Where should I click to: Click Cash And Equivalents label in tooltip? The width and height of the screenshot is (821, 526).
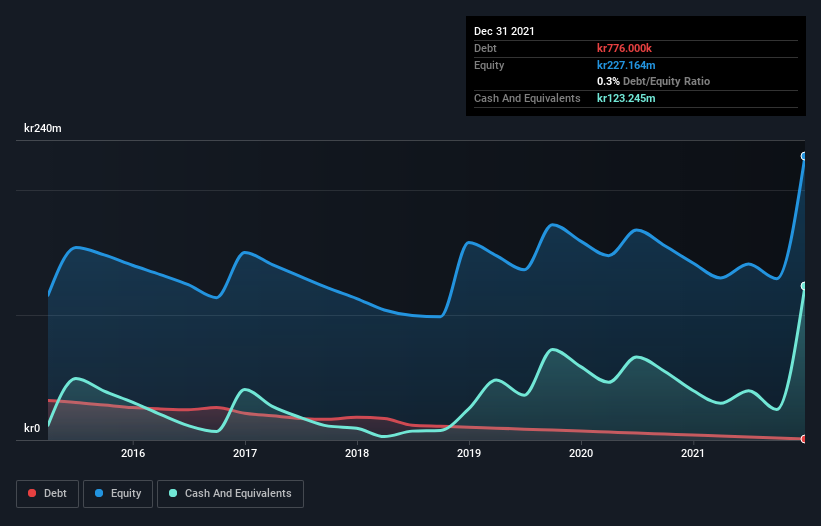click(x=527, y=98)
